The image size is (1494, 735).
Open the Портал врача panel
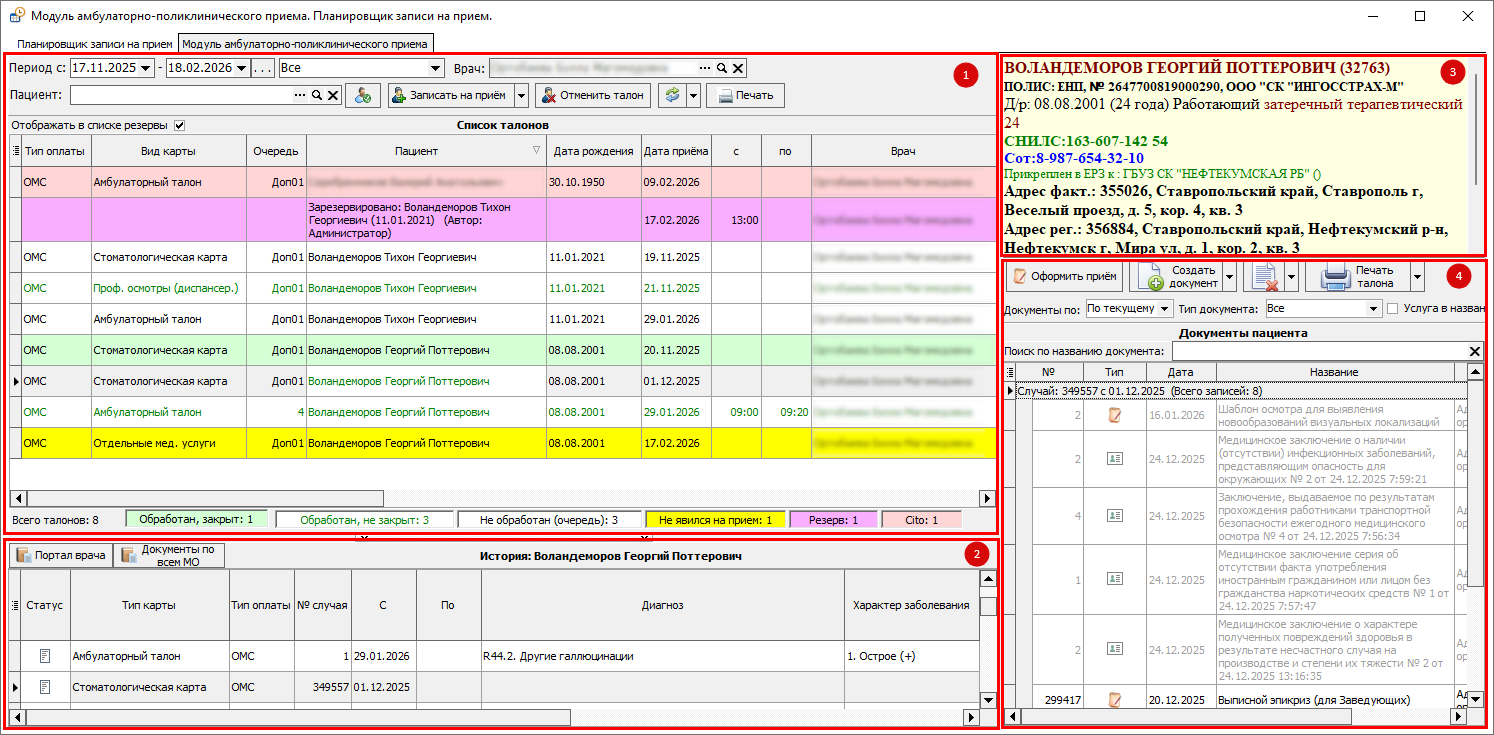(x=61, y=555)
